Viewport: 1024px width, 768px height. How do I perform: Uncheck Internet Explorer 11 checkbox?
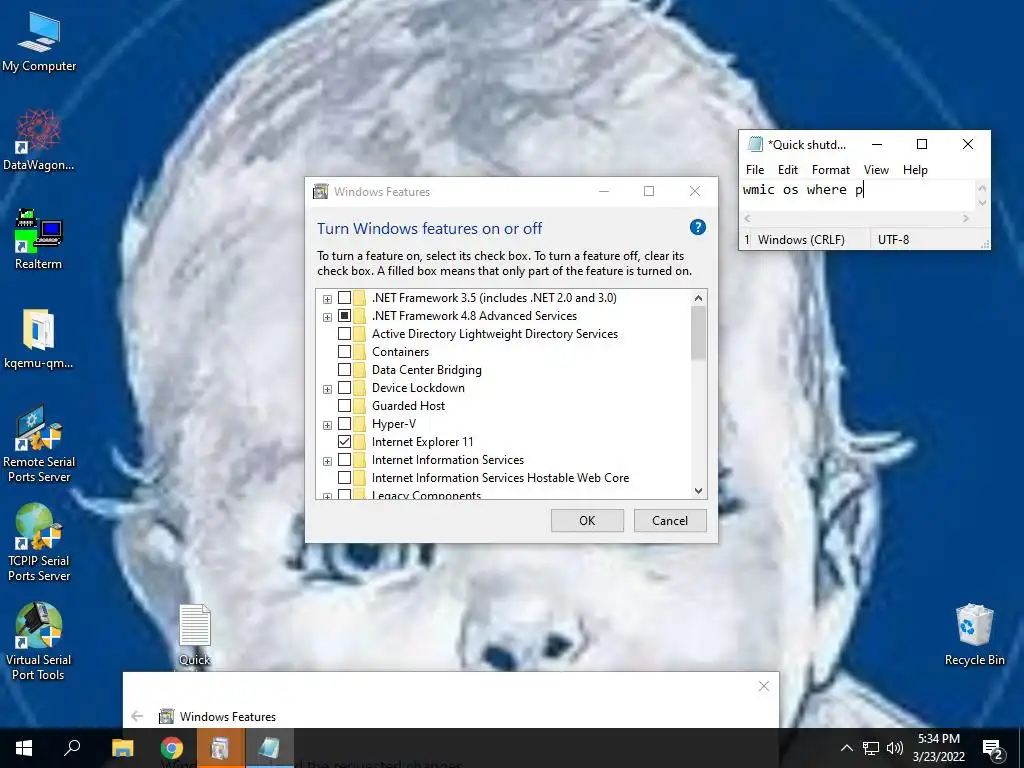pyautogui.click(x=344, y=441)
